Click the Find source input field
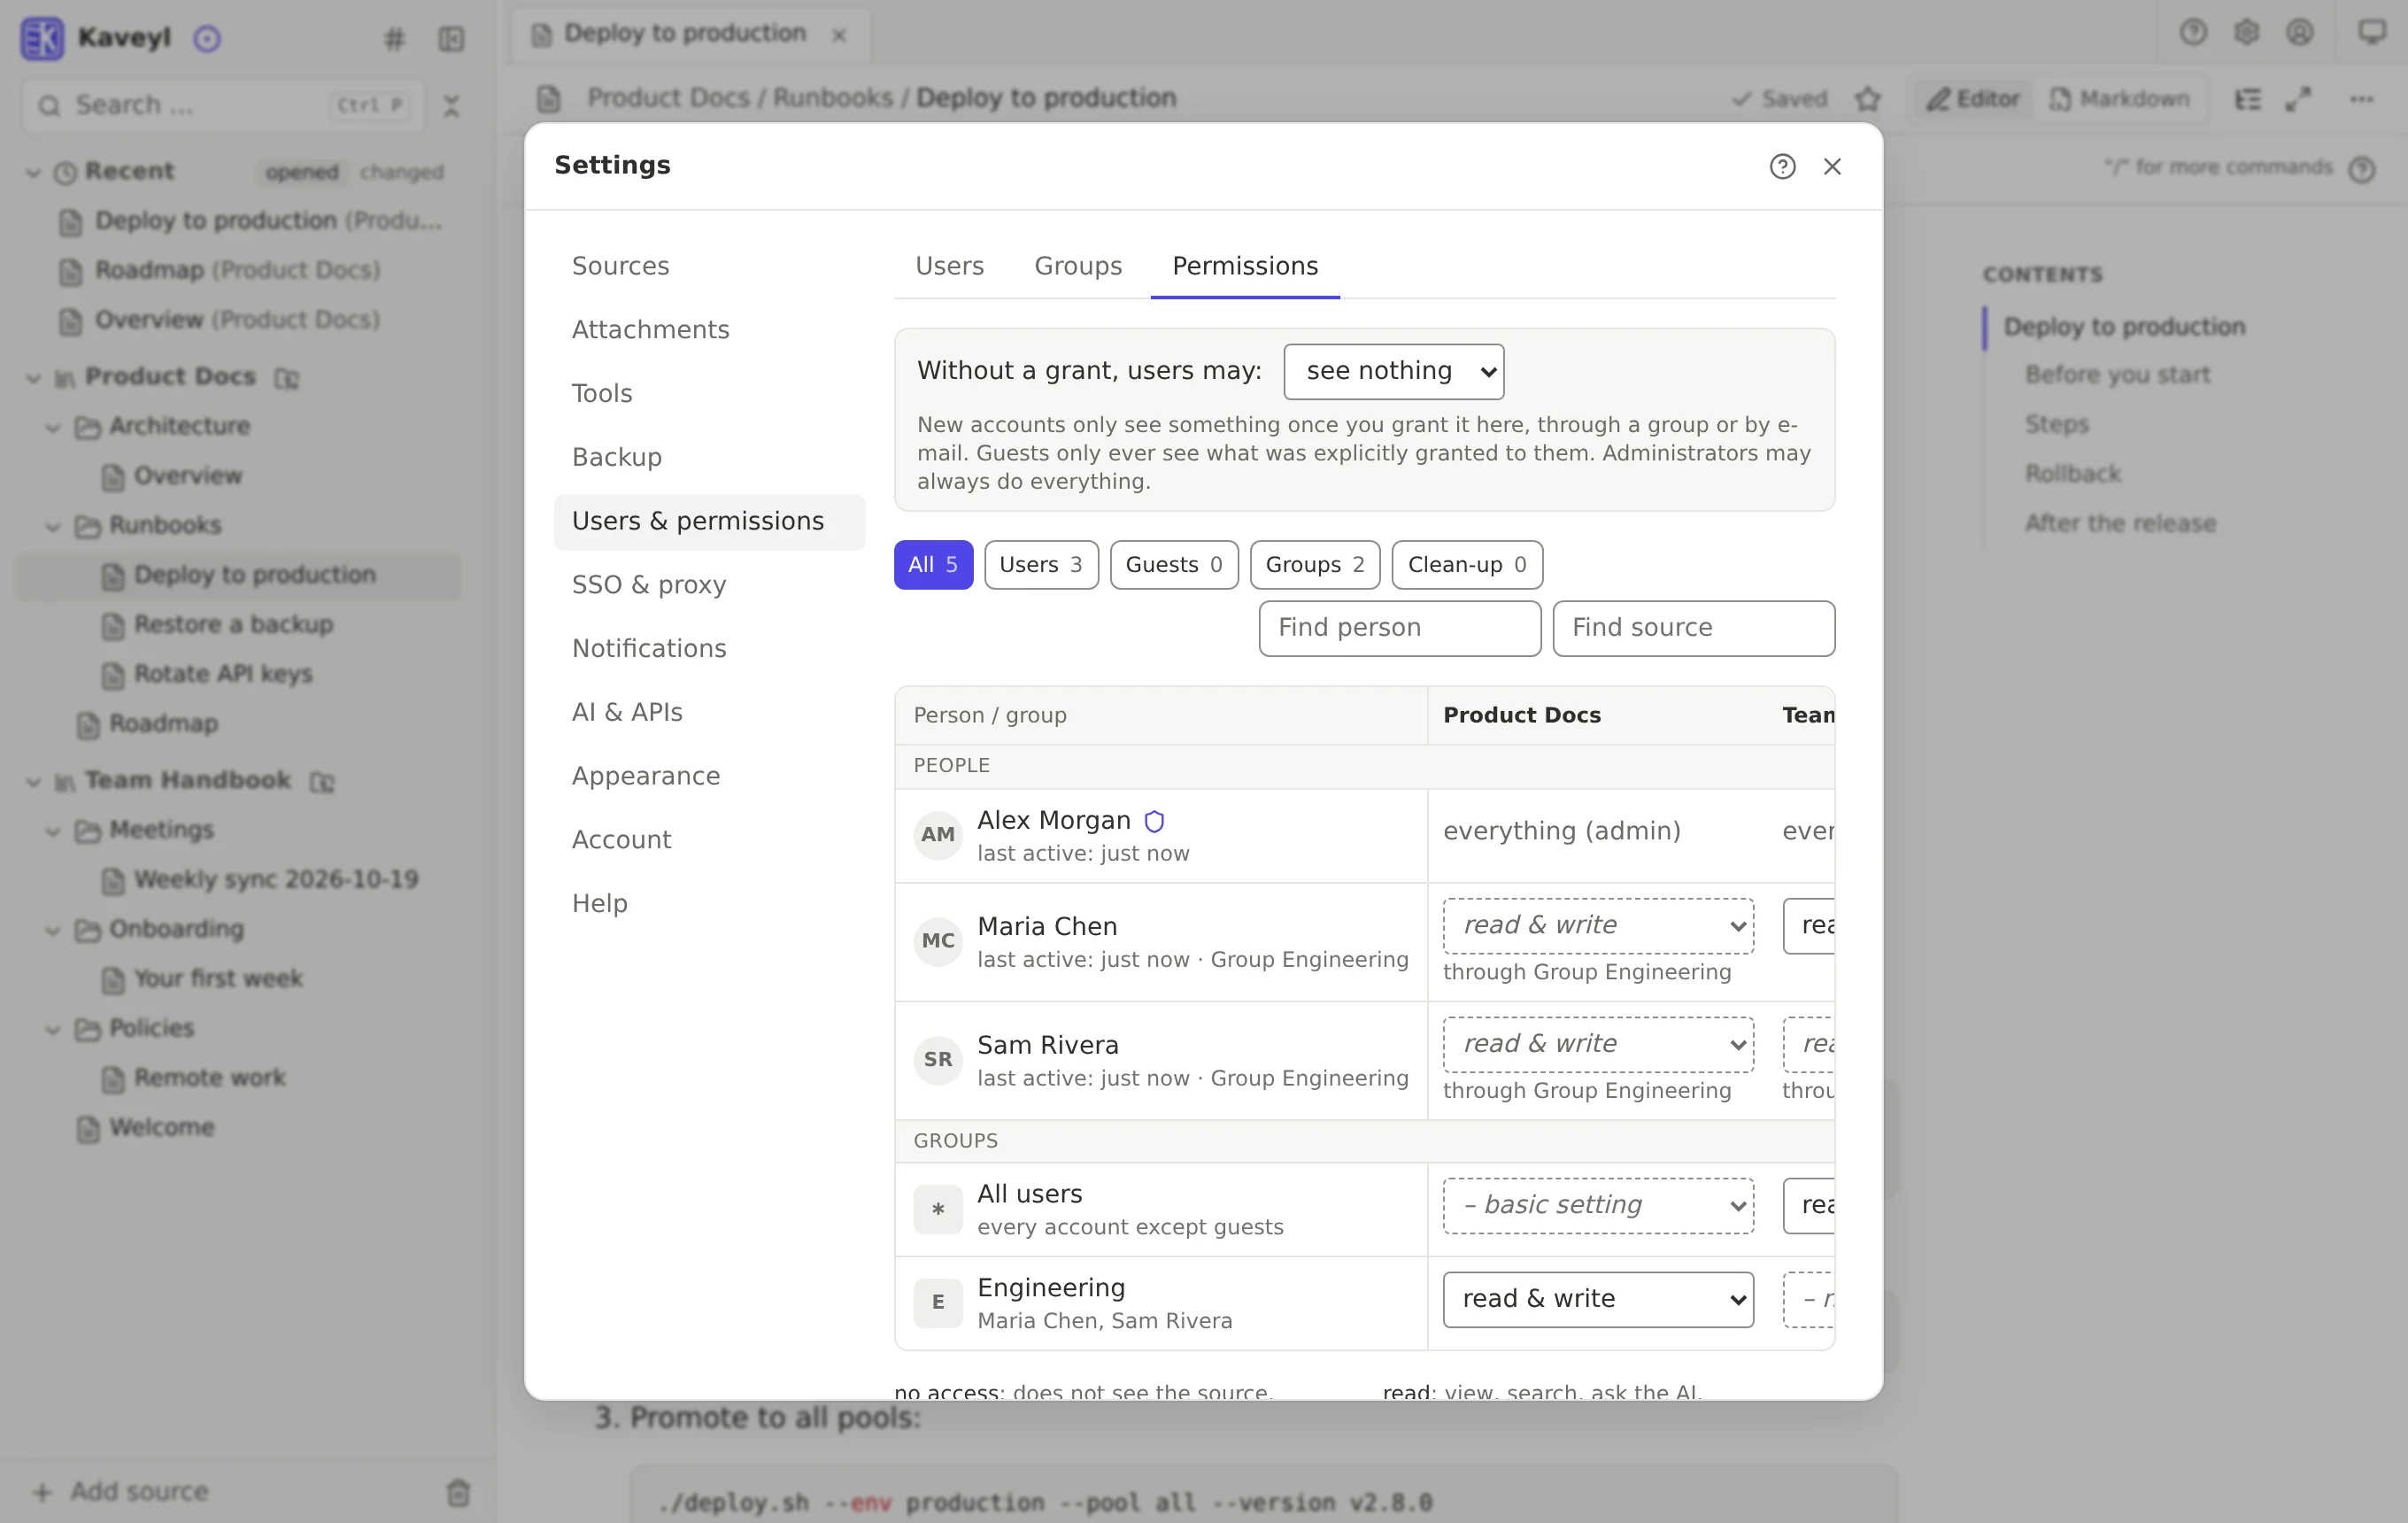 coord(1693,628)
